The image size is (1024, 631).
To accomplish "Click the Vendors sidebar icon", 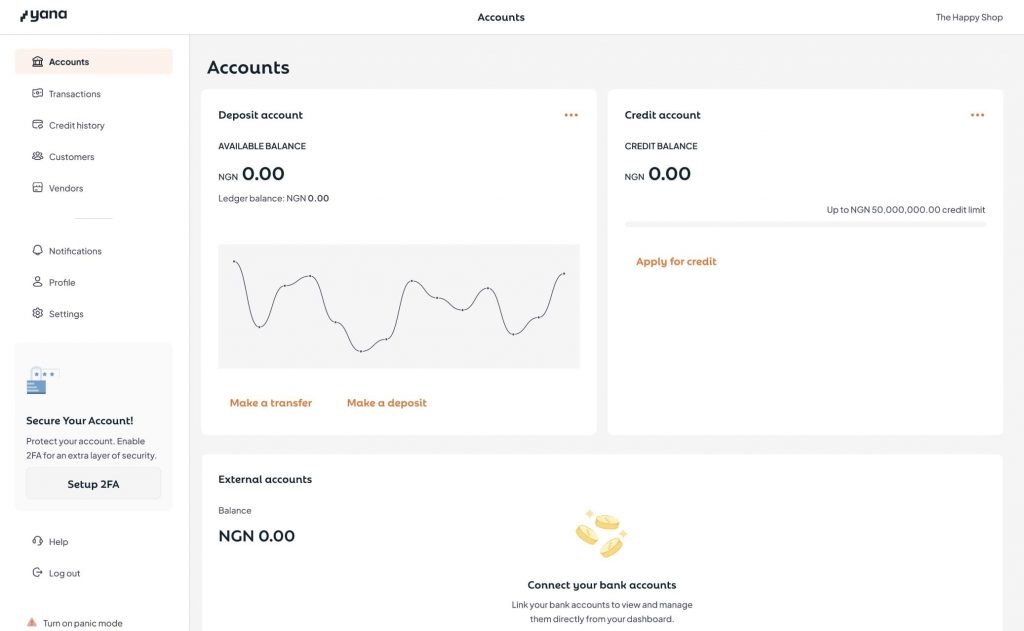I will point(38,188).
